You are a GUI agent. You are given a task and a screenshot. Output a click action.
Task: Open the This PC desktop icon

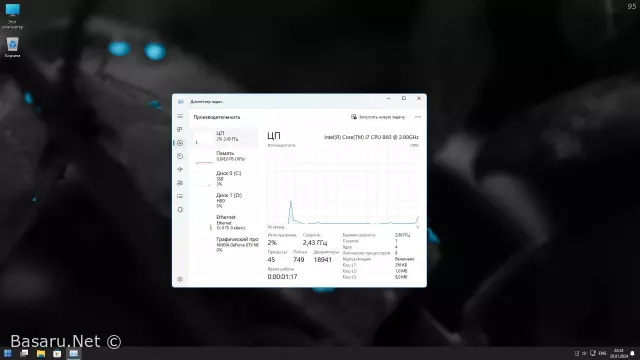[12, 16]
